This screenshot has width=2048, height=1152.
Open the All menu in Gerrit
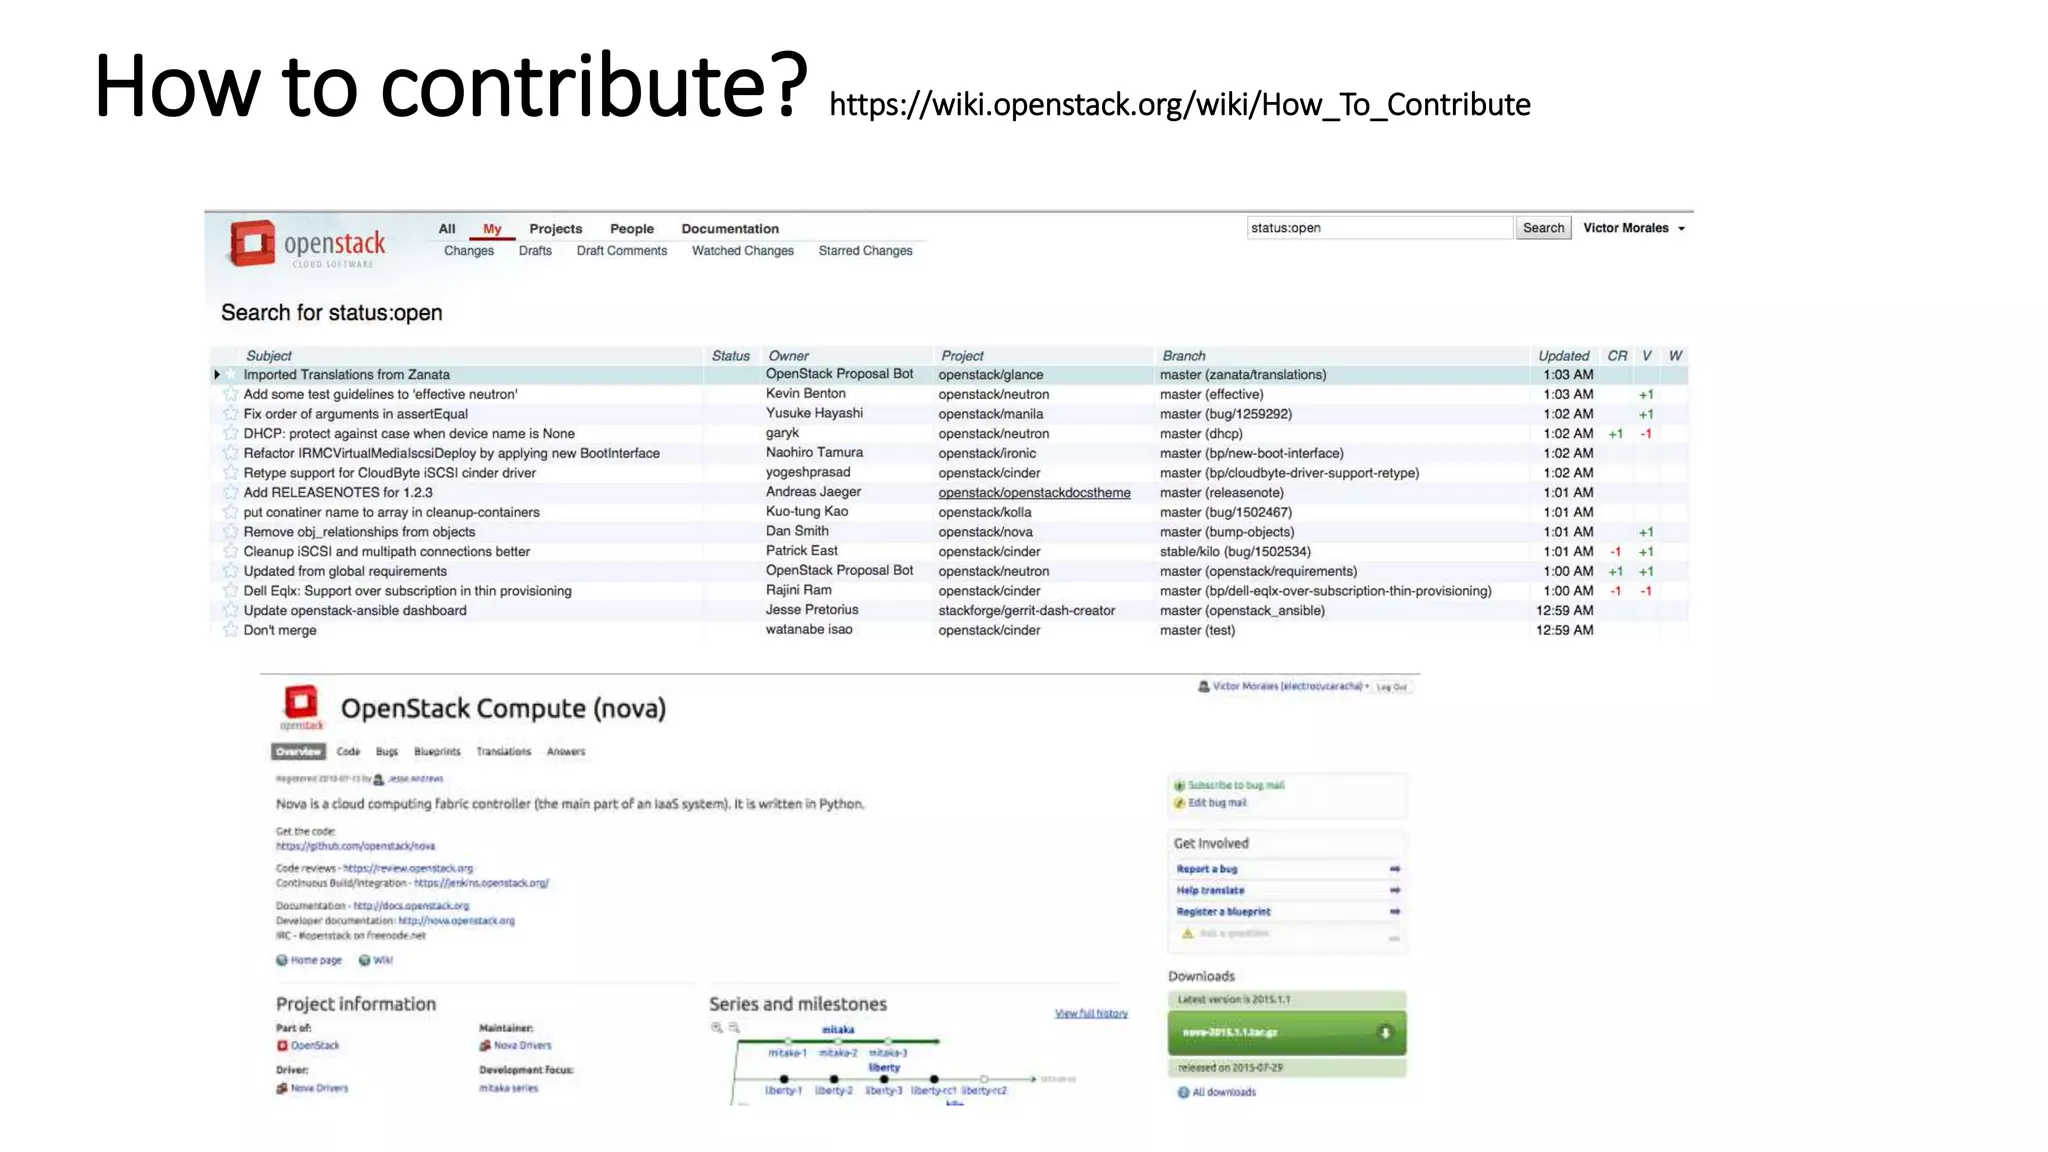point(447,229)
